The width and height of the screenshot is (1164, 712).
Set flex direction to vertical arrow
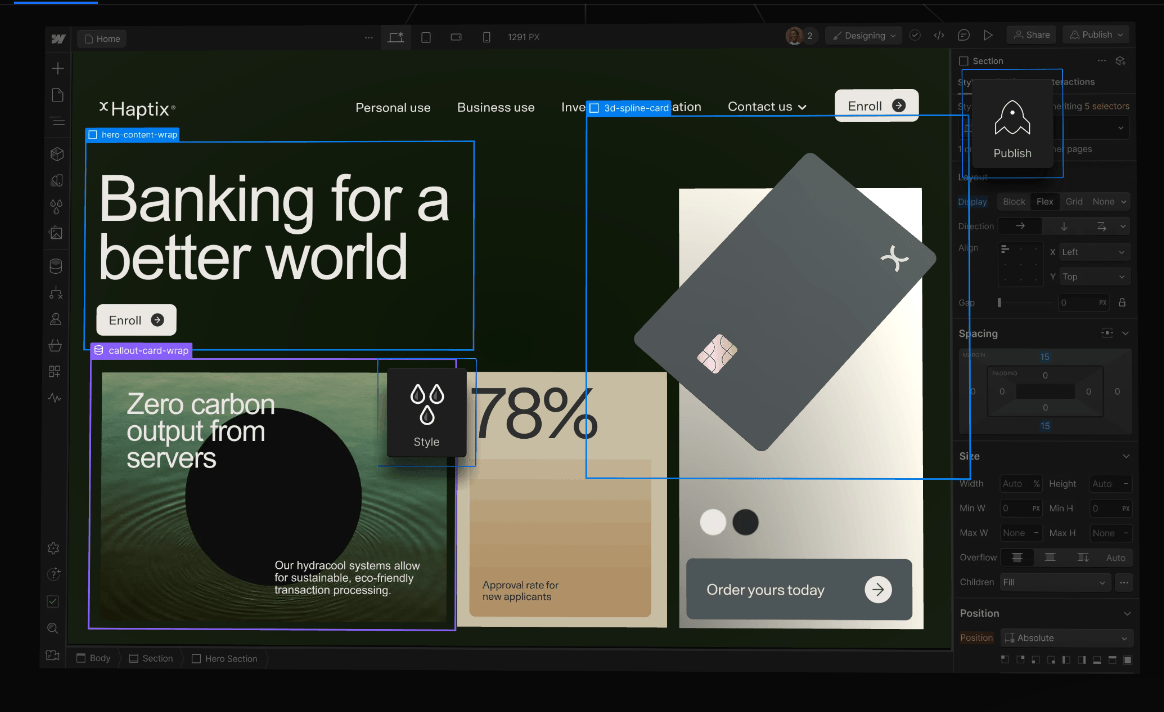[1063, 226]
